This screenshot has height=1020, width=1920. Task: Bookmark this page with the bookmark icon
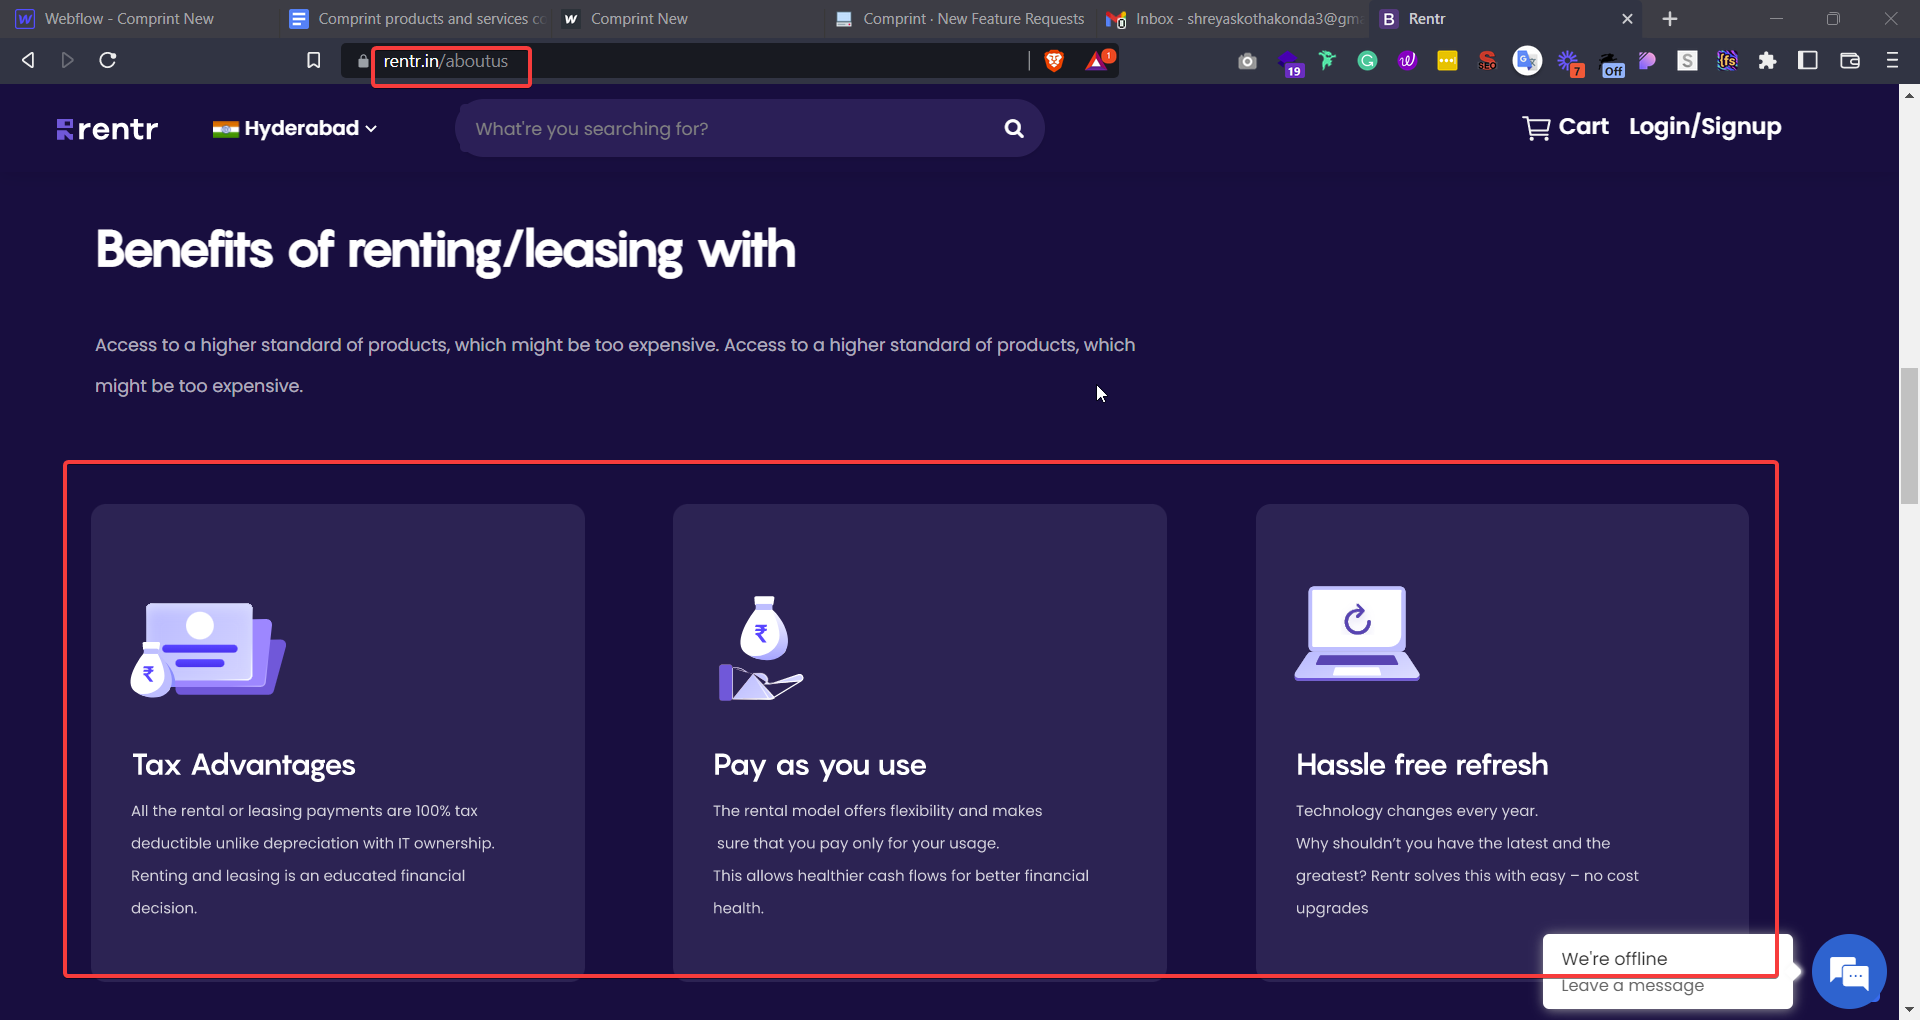pos(313,61)
